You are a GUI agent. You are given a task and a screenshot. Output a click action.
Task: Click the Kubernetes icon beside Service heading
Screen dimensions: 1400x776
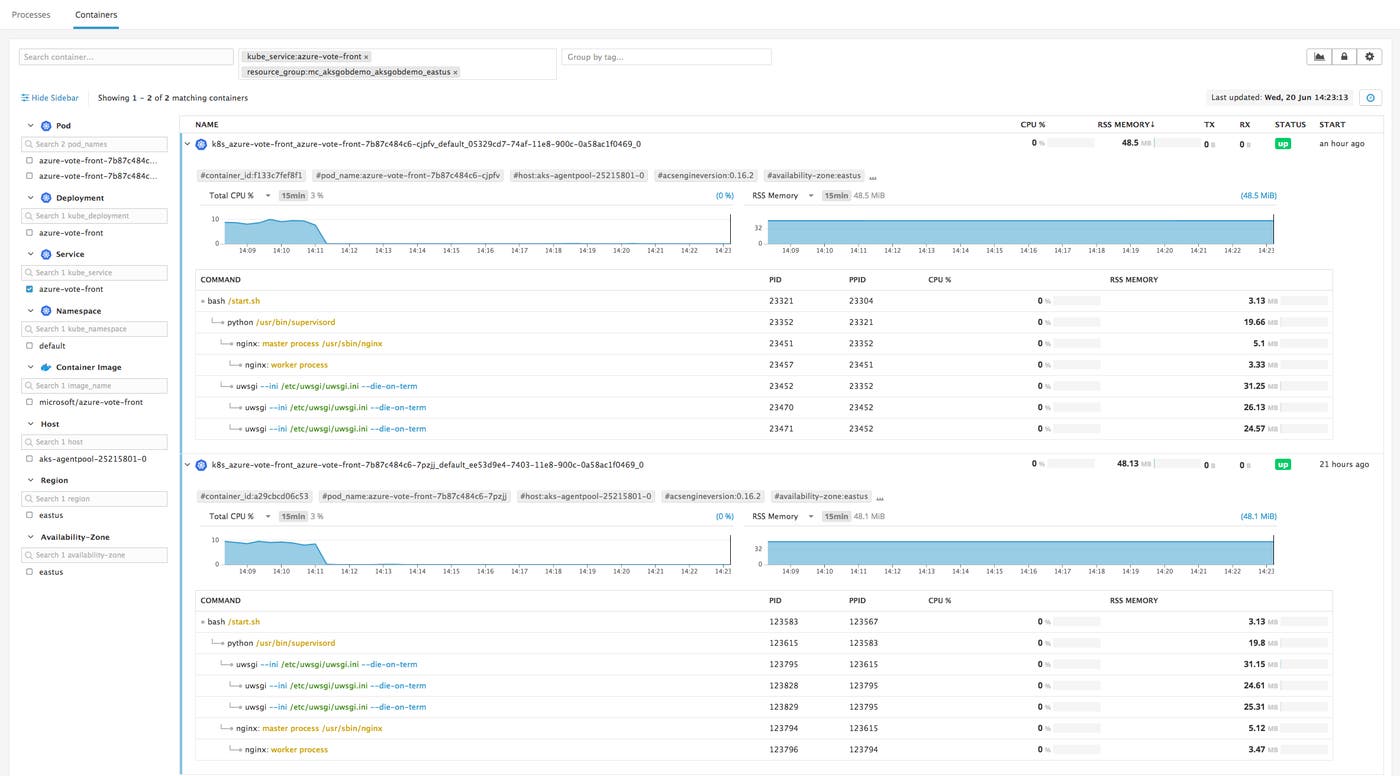(x=46, y=254)
